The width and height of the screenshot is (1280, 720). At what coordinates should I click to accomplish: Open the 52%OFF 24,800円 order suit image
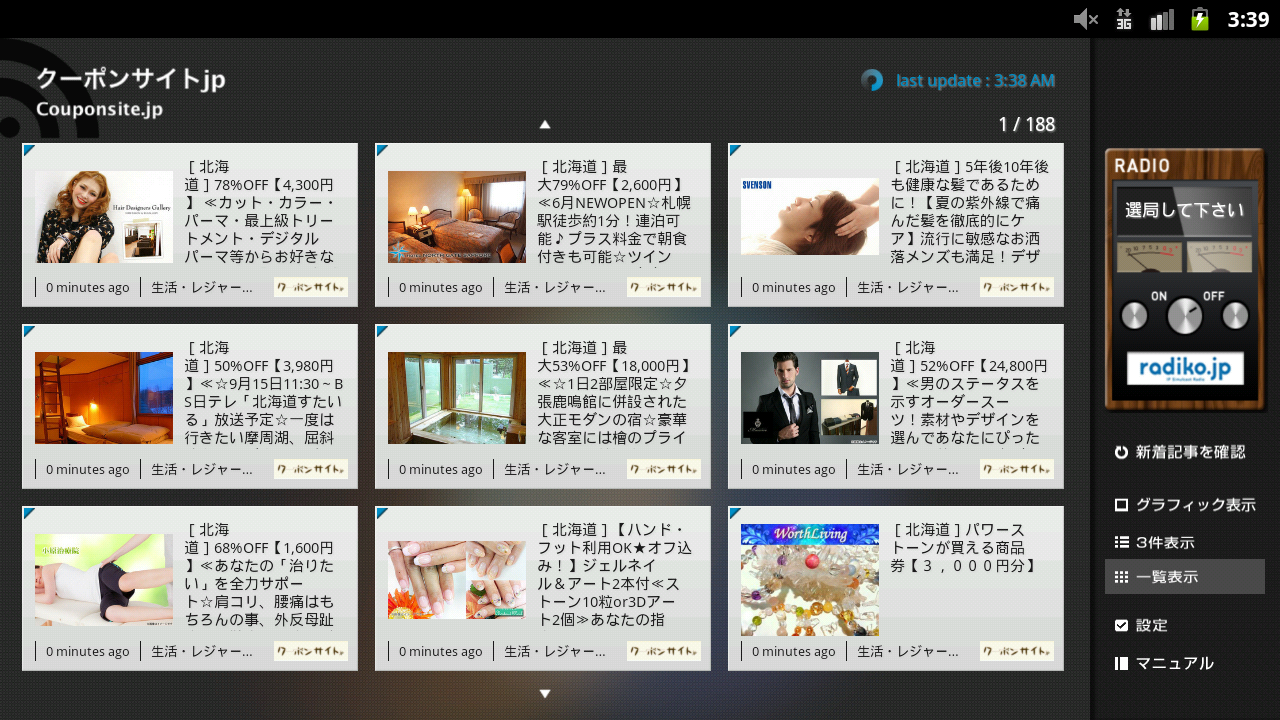coord(810,398)
